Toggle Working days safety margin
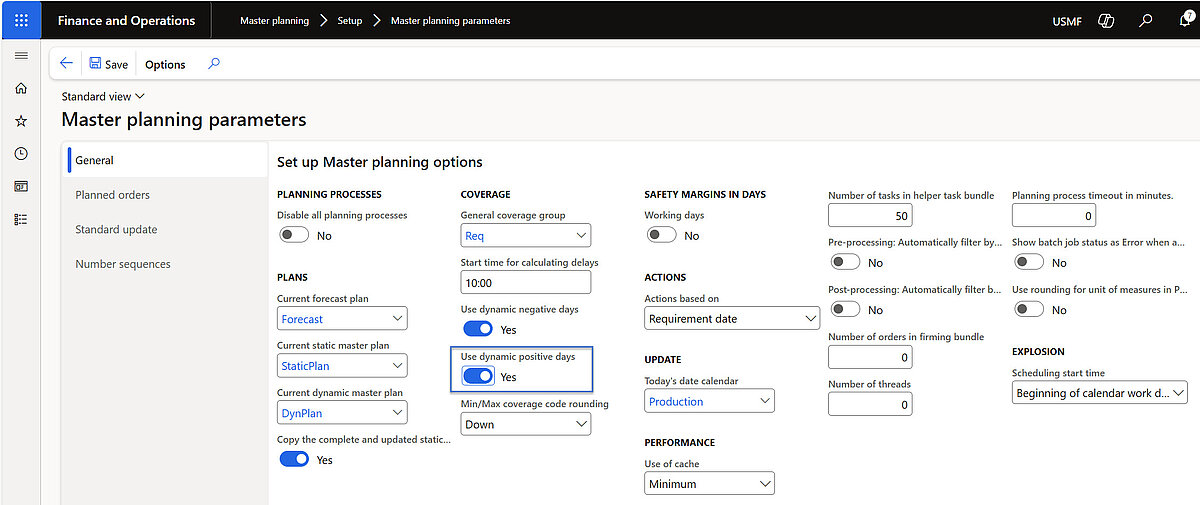1200x505 pixels. point(661,235)
